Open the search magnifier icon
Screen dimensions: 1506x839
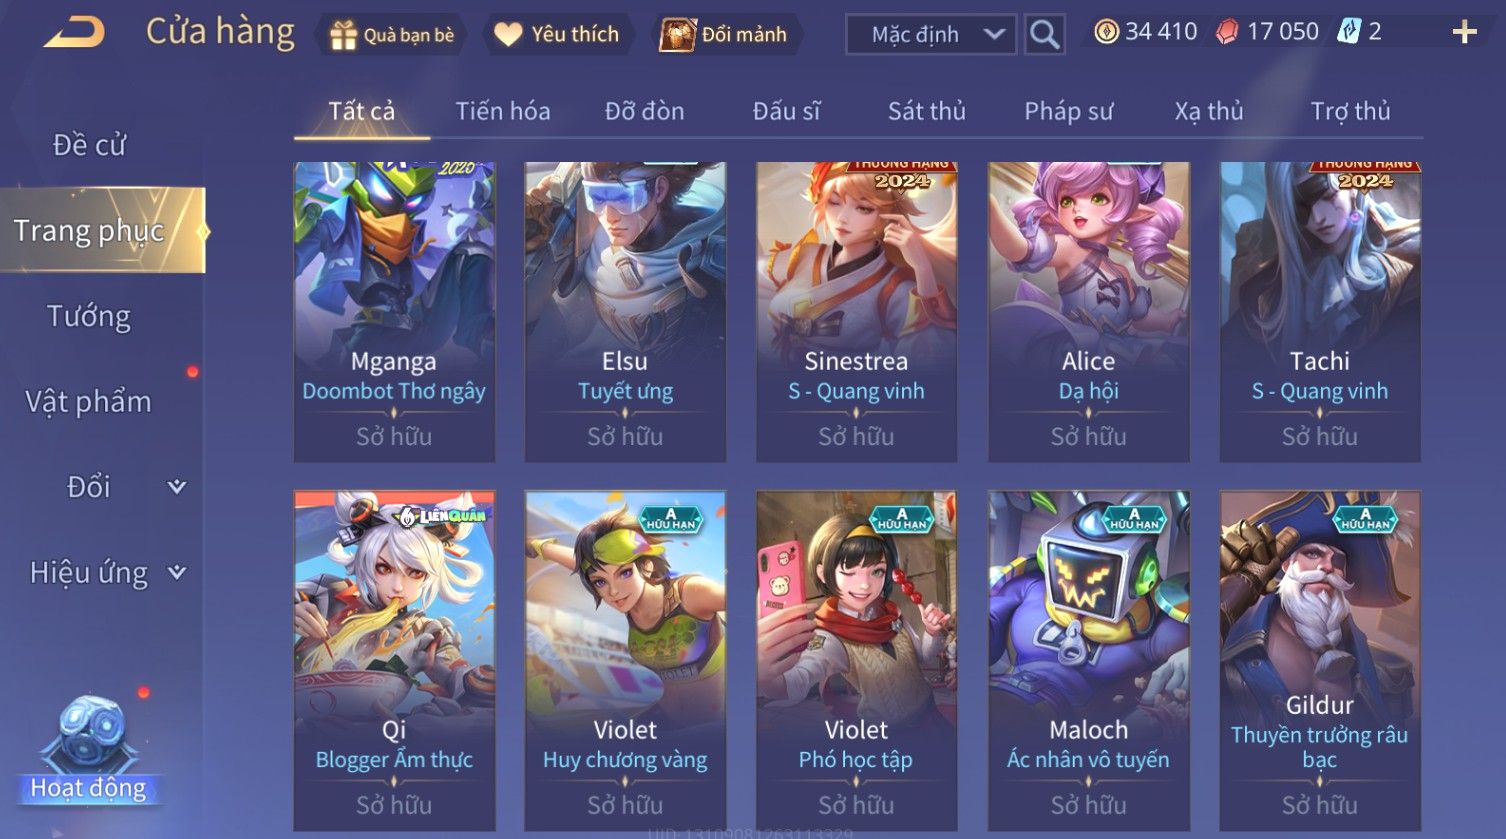(x=1044, y=35)
